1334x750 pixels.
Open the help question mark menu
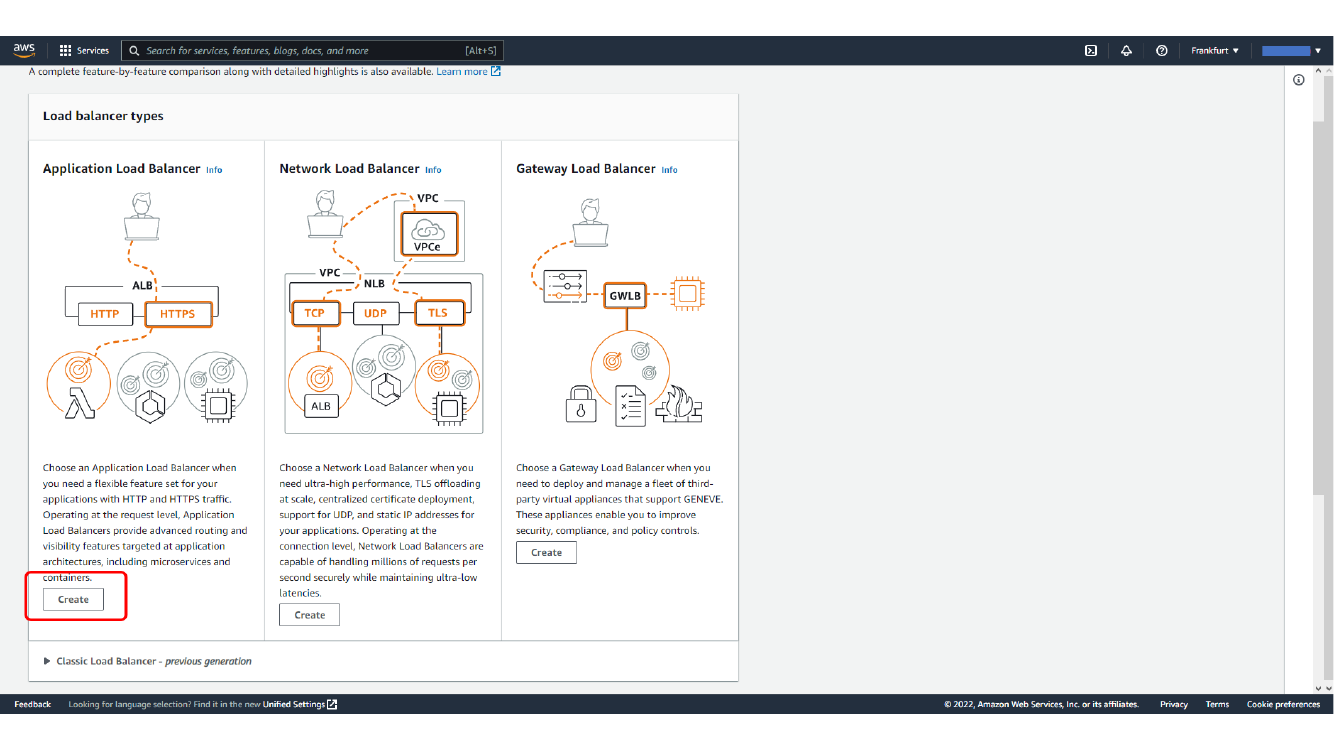pos(1161,50)
